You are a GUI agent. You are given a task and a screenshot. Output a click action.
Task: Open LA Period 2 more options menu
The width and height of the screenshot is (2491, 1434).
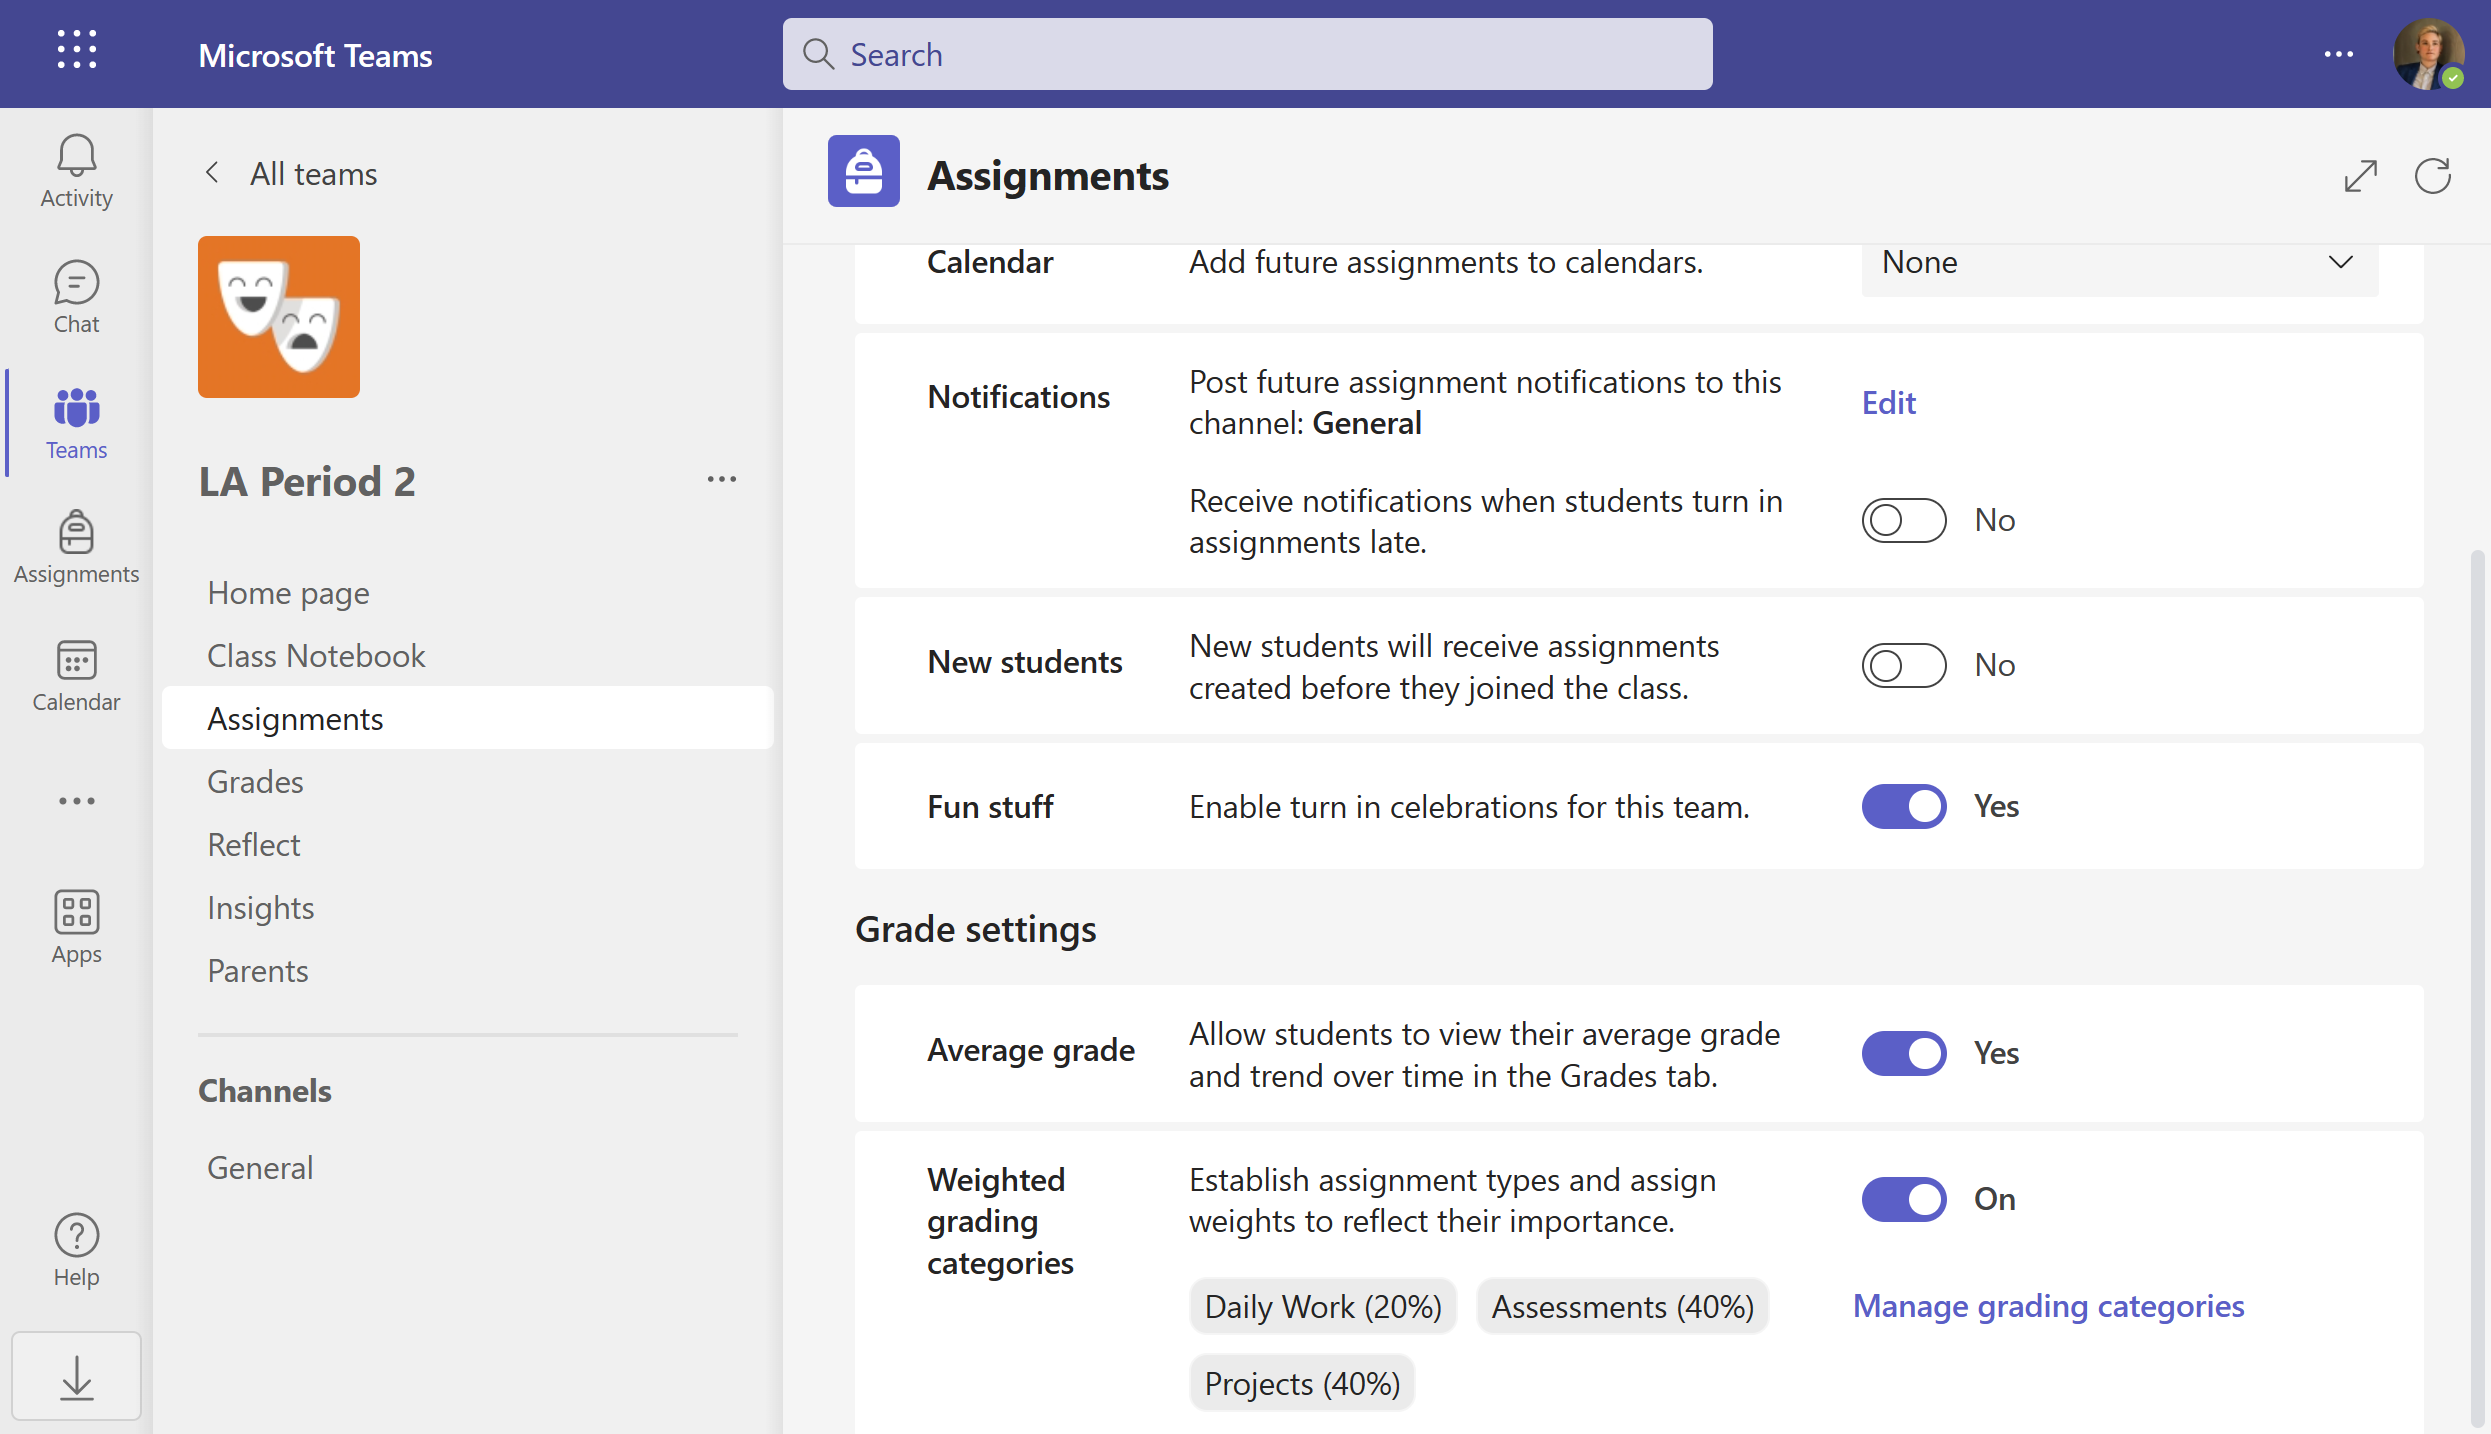721,480
